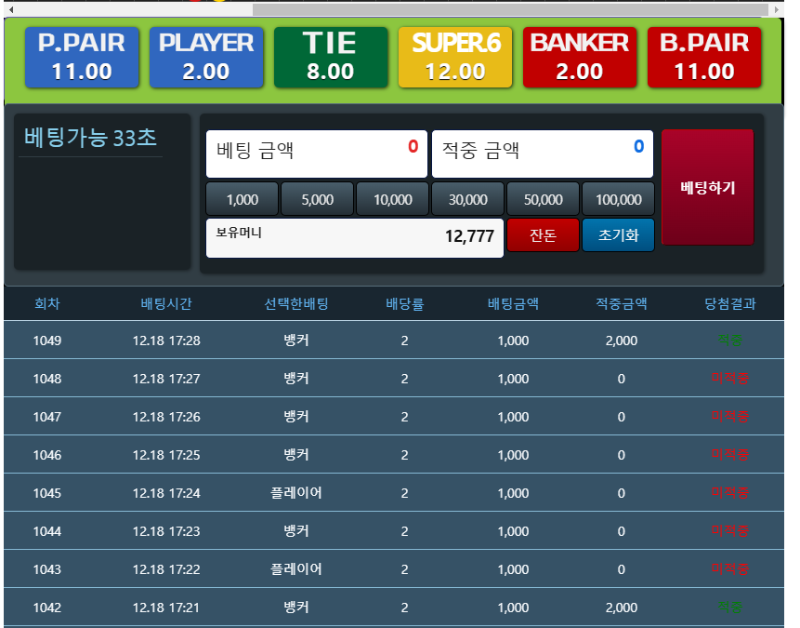Click green 적중 result in round 1042
800x628 pixels.
[730, 607]
